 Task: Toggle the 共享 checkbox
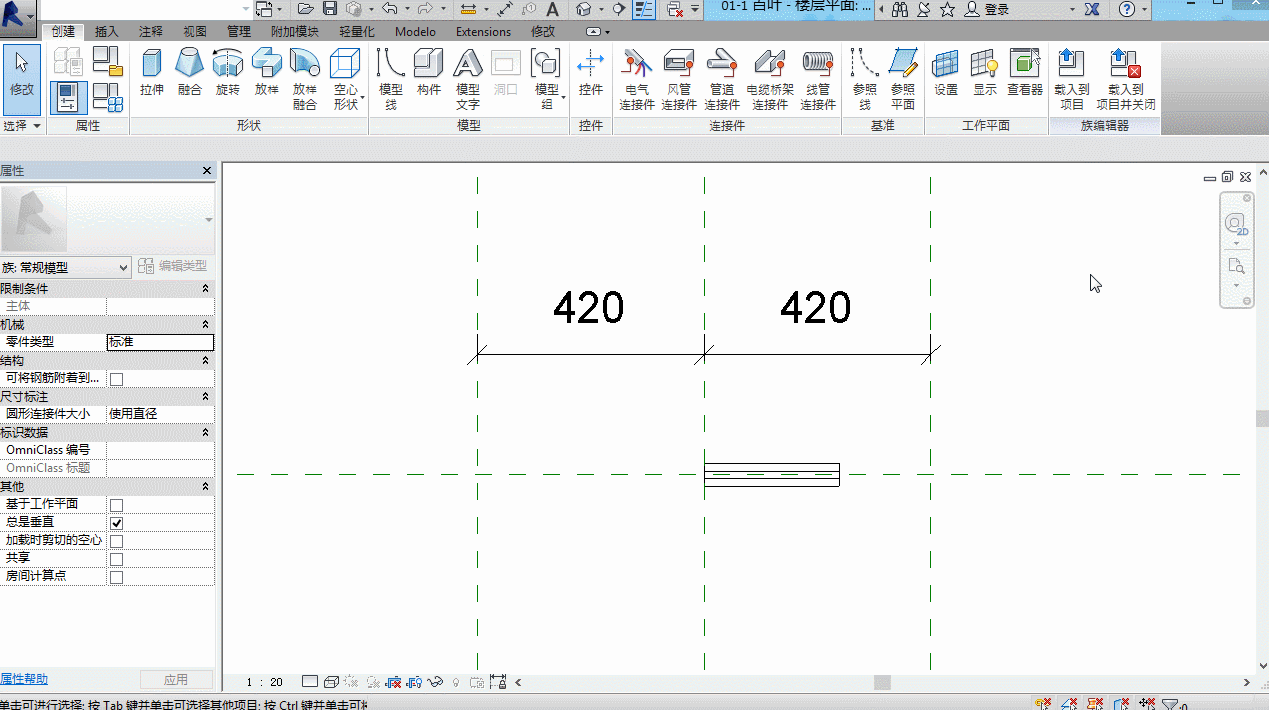click(116, 559)
